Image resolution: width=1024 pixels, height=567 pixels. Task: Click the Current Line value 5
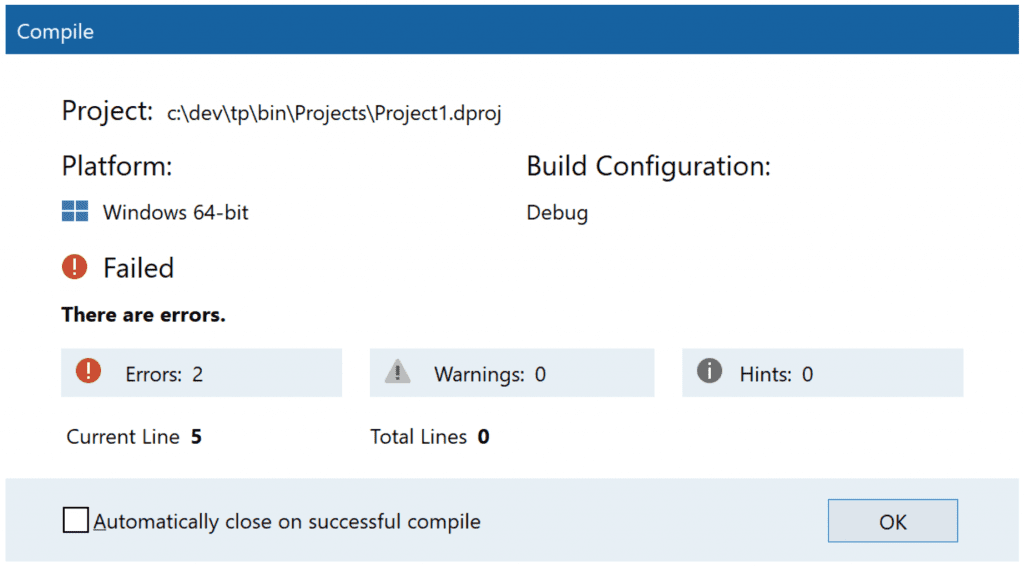click(196, 436)
